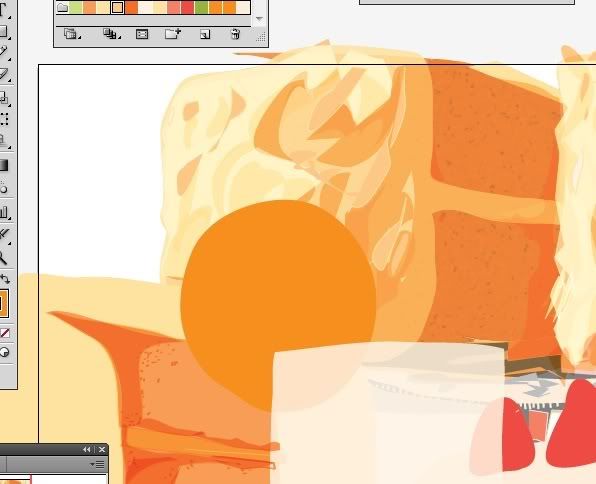Open the Swatch Libraries menu icon
The height and width of the screenshot is (484, 596).
coord(71,34)
